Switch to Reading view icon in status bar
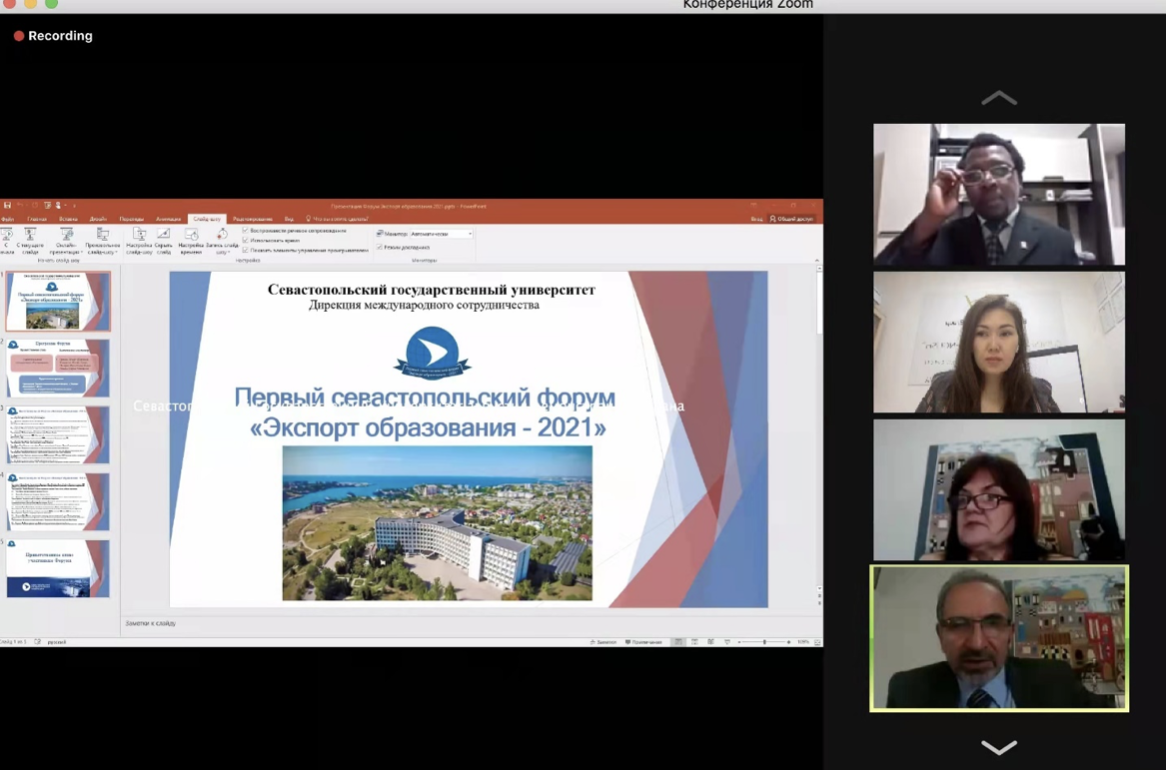The height and width of the screenshot is (770, 1166). [x=711, y=642]
